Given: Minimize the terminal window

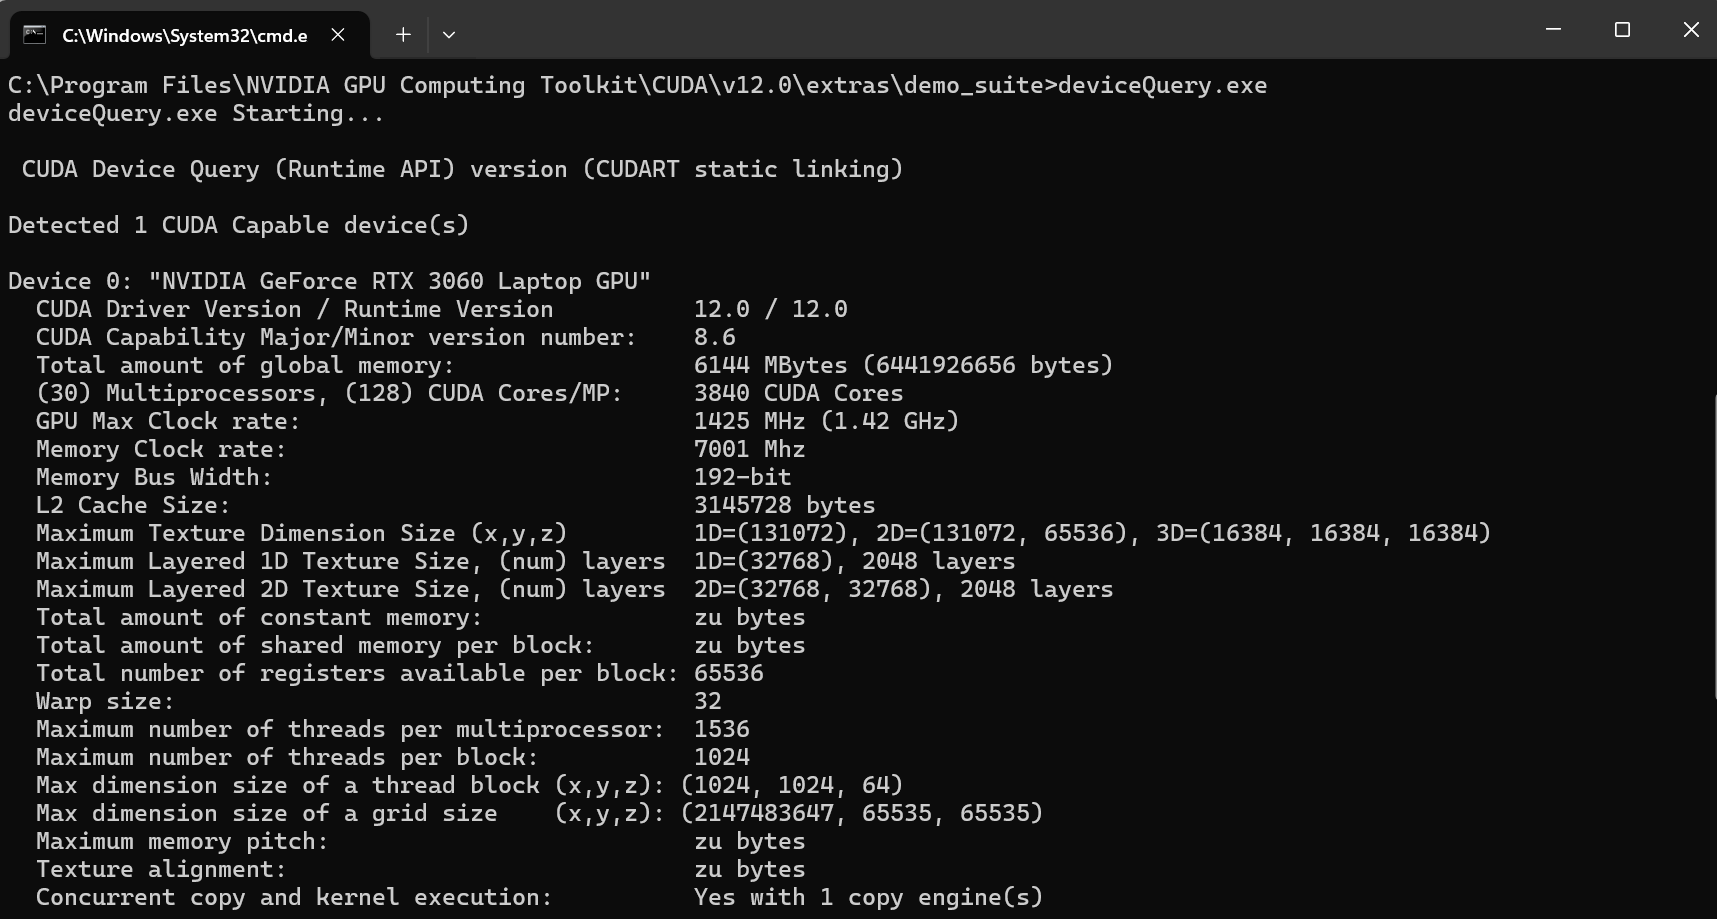Looking at the screenshot, I should point(1553,30).
